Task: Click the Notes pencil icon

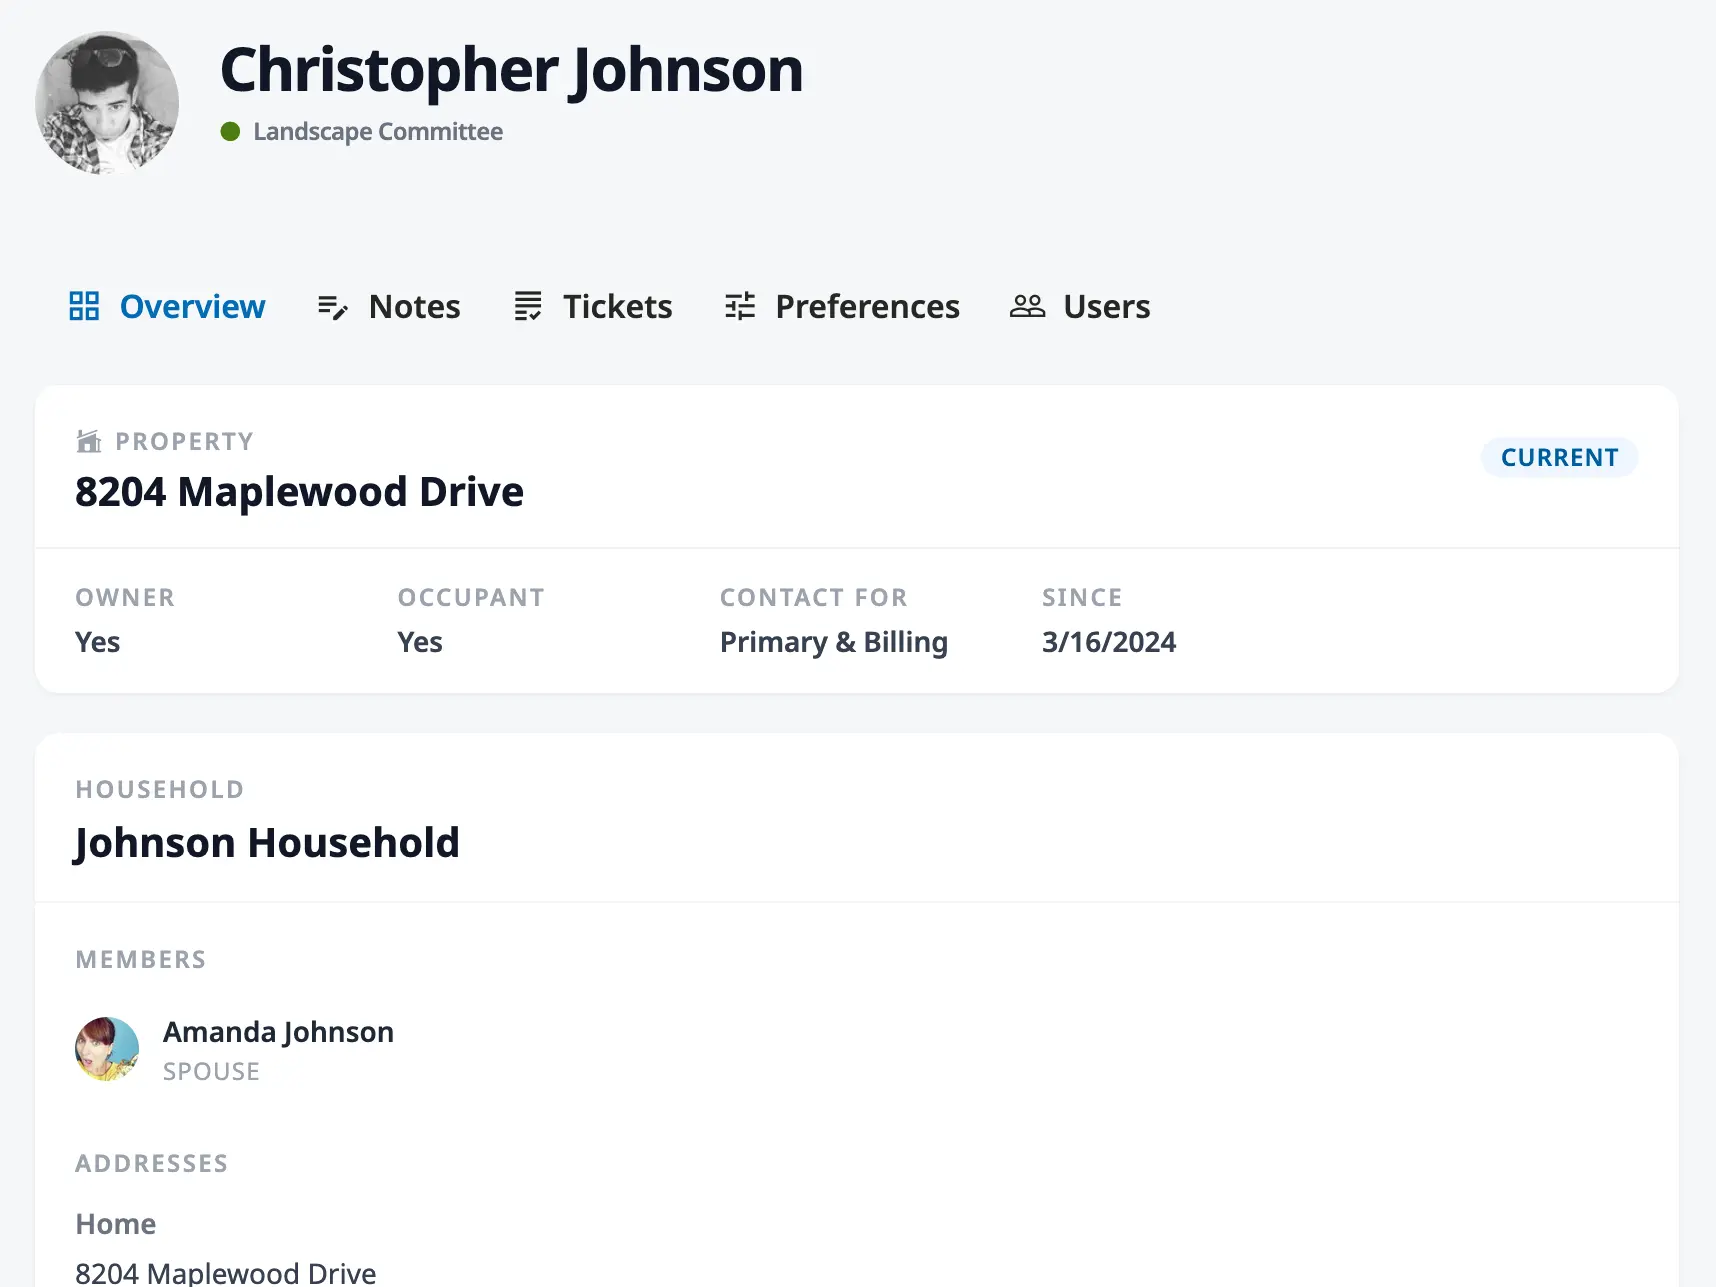Action: (x=331, y=307)
